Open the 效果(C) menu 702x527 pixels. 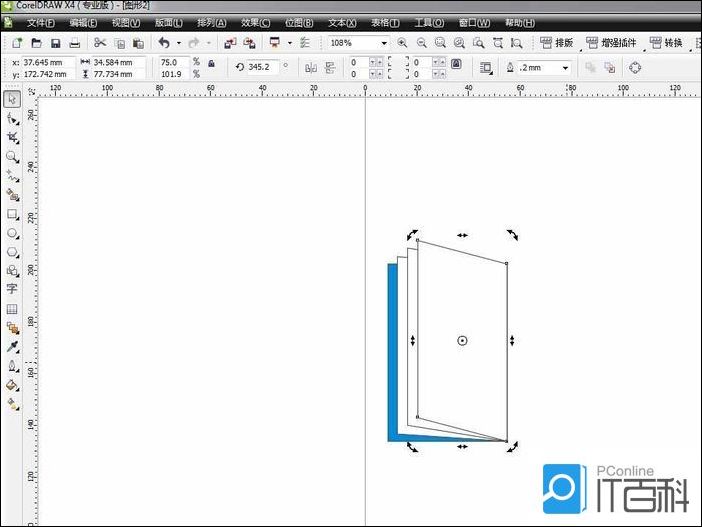coord(255,23)
